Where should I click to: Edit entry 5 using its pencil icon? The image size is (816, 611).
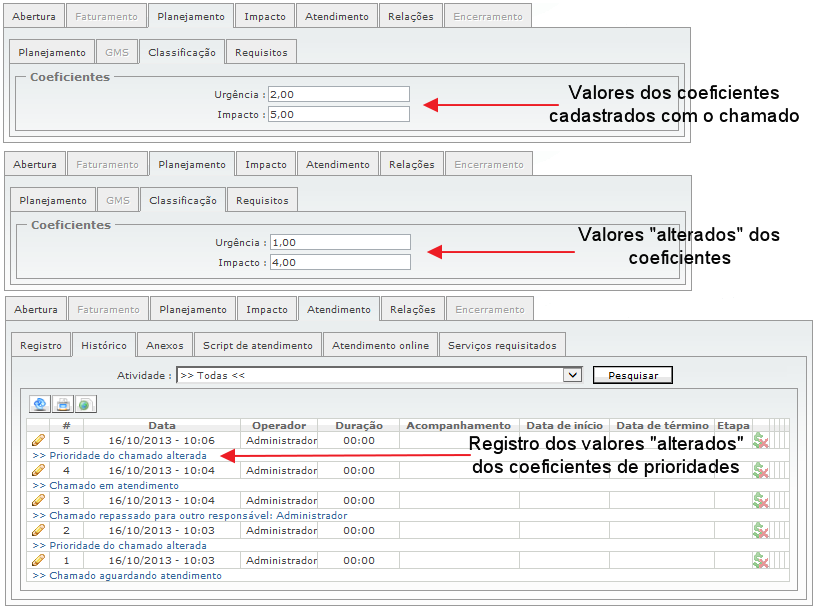[x=38, y=439]
